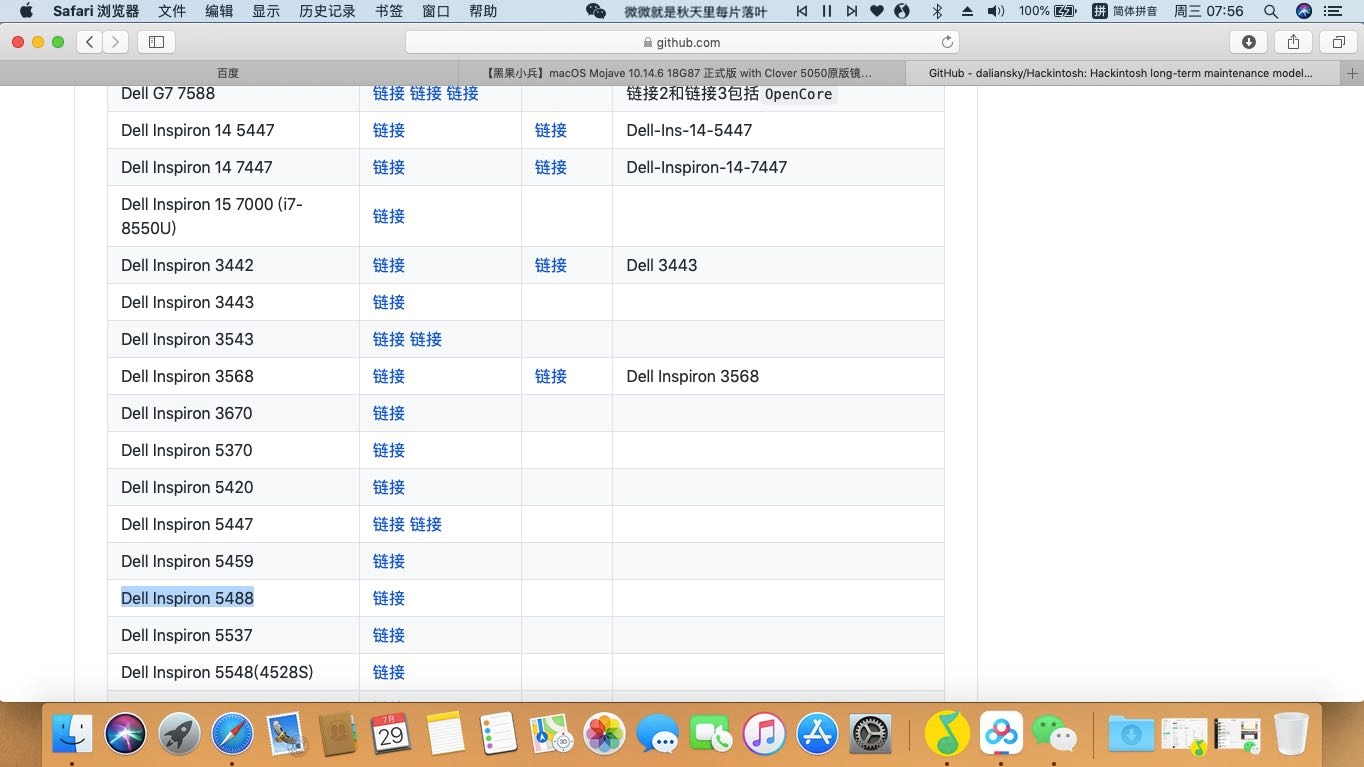Open Photos from the Dock
Image resolution: width=1364 pixels, height=767 pixels.
coord(604,735)
